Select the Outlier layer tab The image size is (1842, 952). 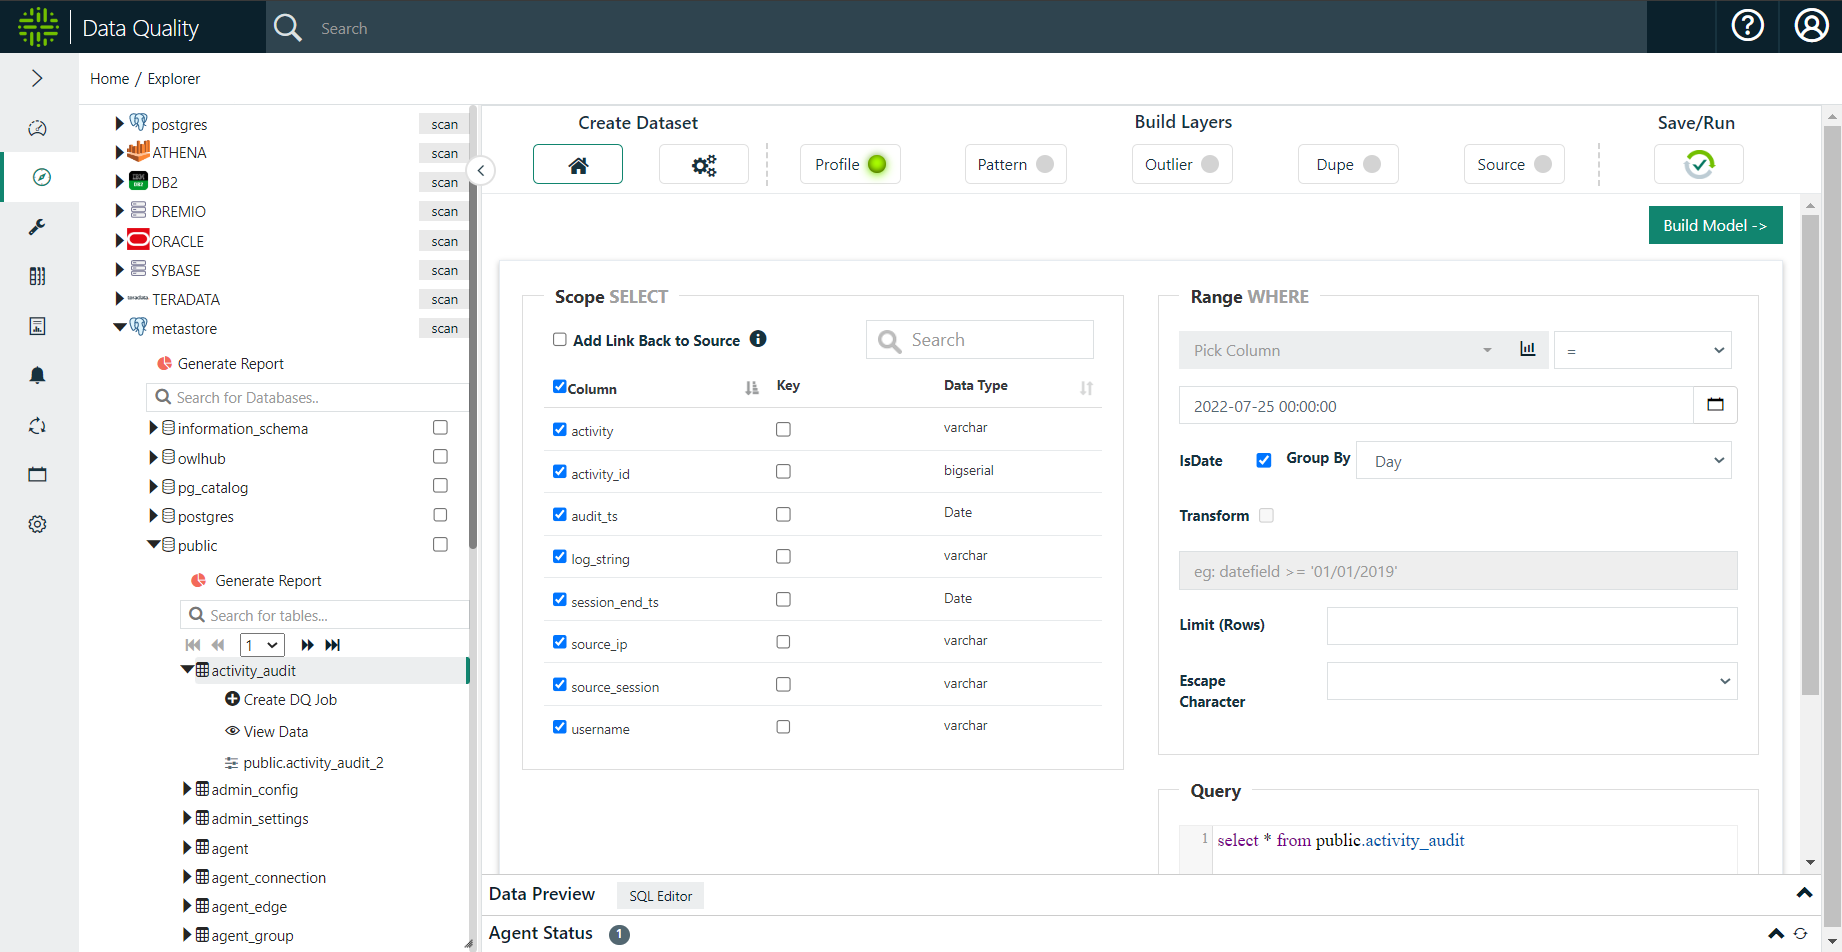[x=1181, y=165]
